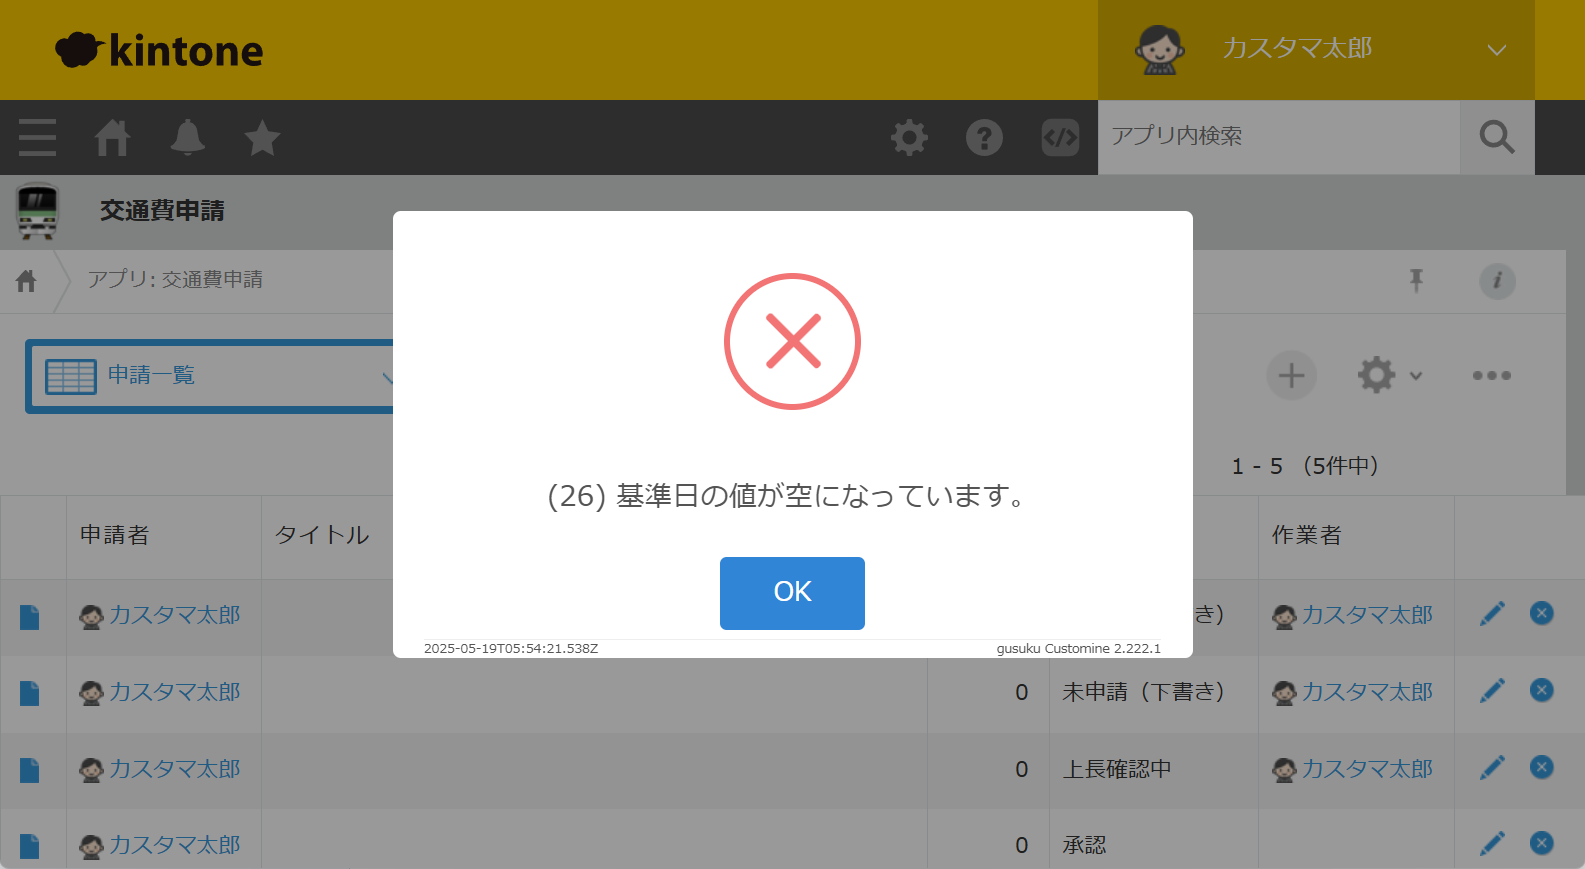Open the code developer icon
Viewport: 1585px width, 869px height.
pyautogui.click(x=1060, y=137)
